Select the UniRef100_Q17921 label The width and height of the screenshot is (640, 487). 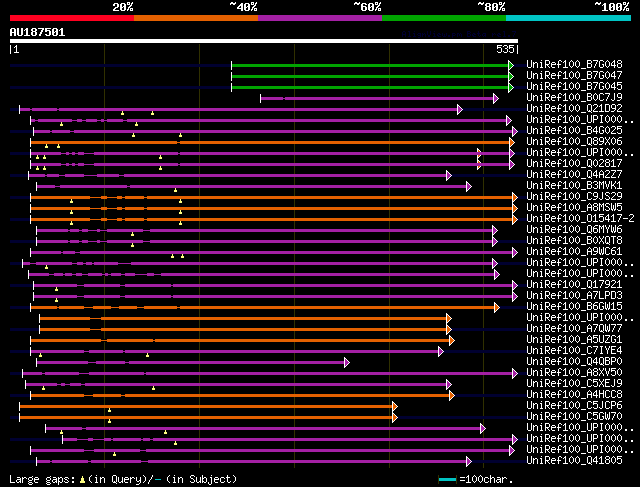tap(574, 285)
